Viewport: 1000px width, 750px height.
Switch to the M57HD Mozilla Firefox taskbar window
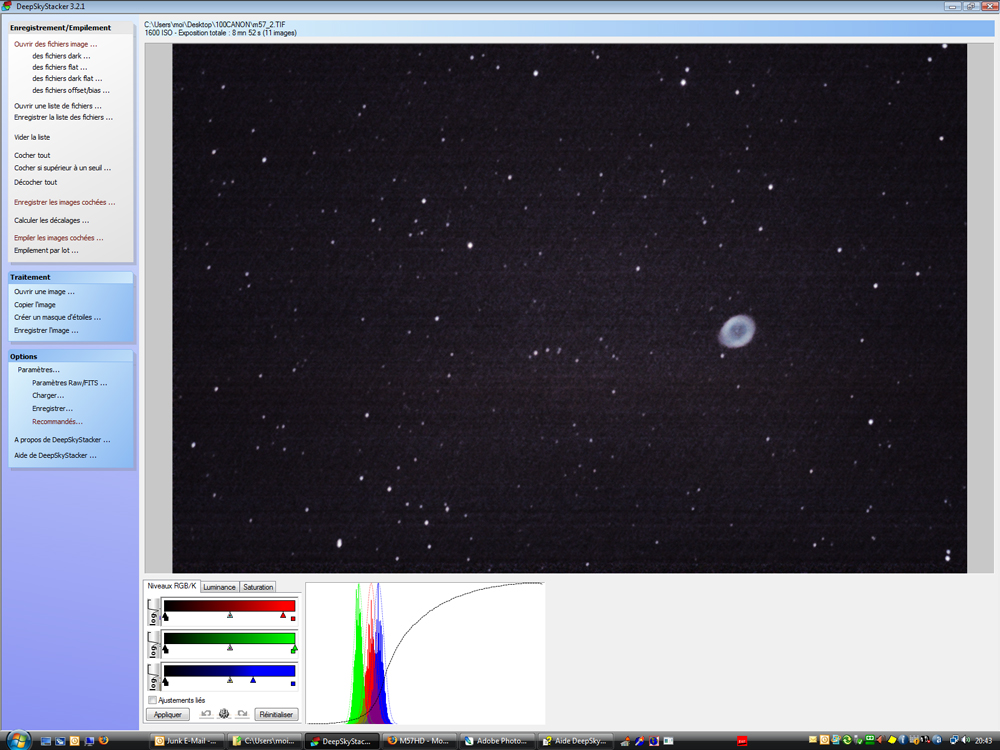418,740
